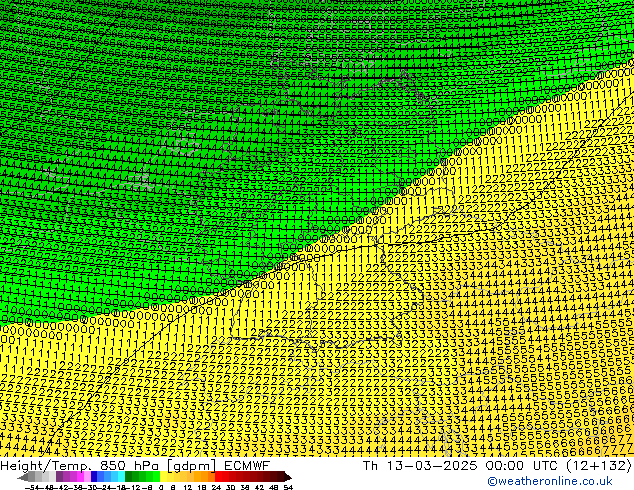This screenshot has width=634, height=490.
Task: Click the ECMWF model label
Action: 247,465
